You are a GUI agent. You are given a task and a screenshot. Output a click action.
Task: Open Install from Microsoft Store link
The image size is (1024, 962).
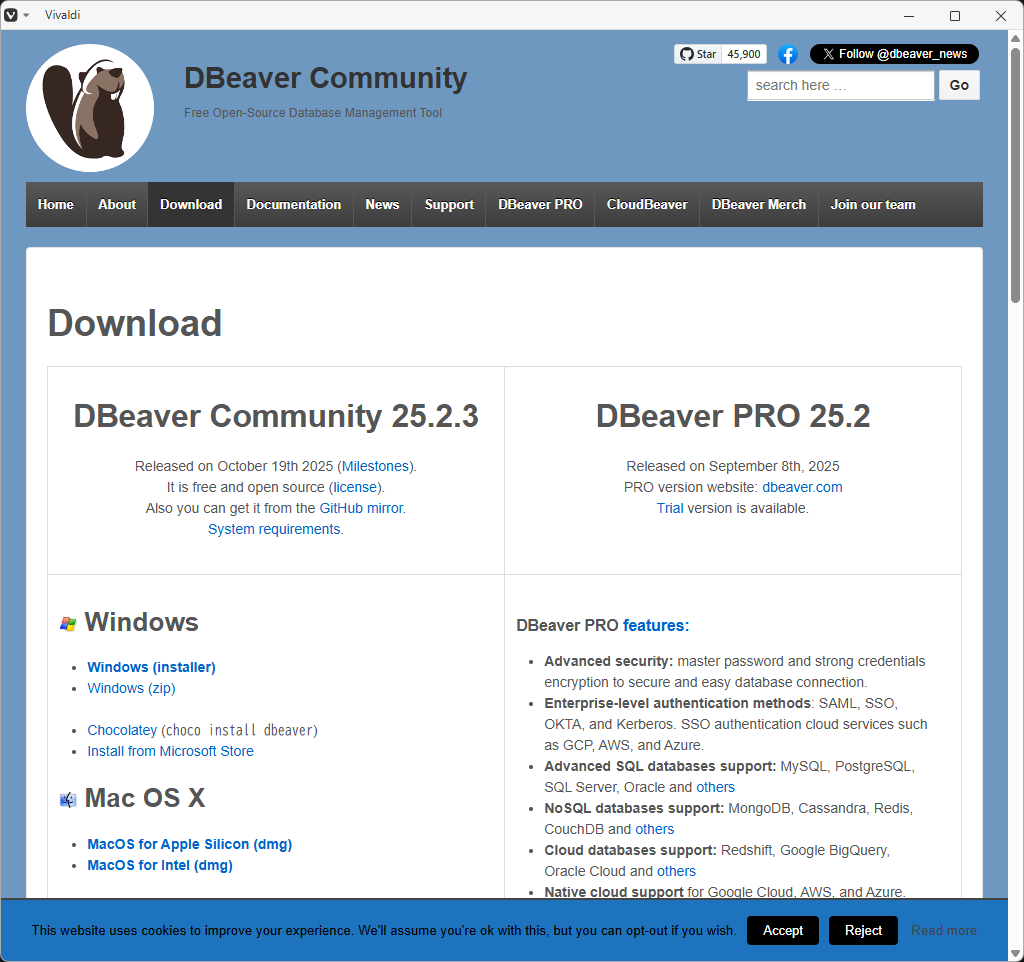(170, 751)
